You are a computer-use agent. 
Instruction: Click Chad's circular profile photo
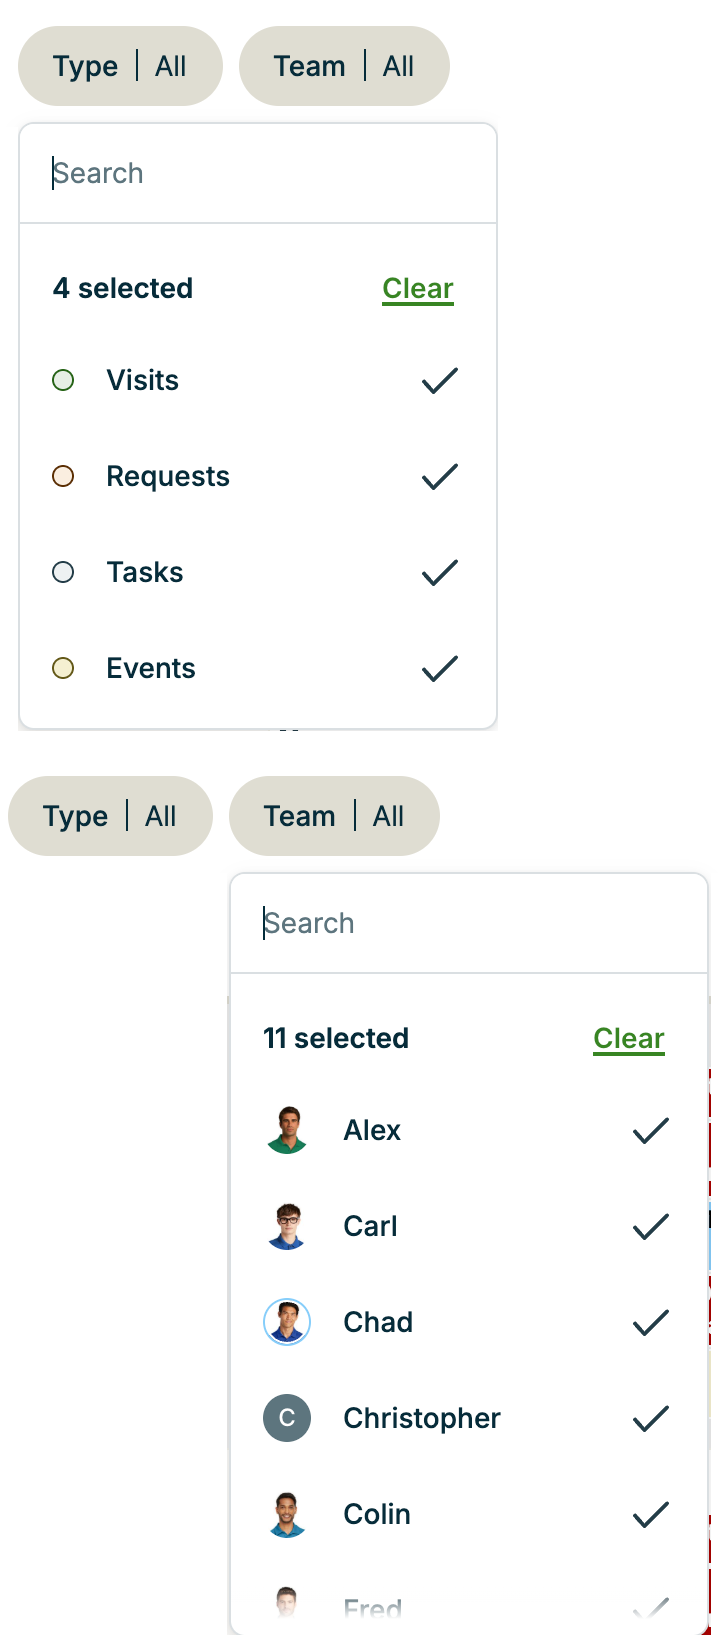pos(287,1322)
